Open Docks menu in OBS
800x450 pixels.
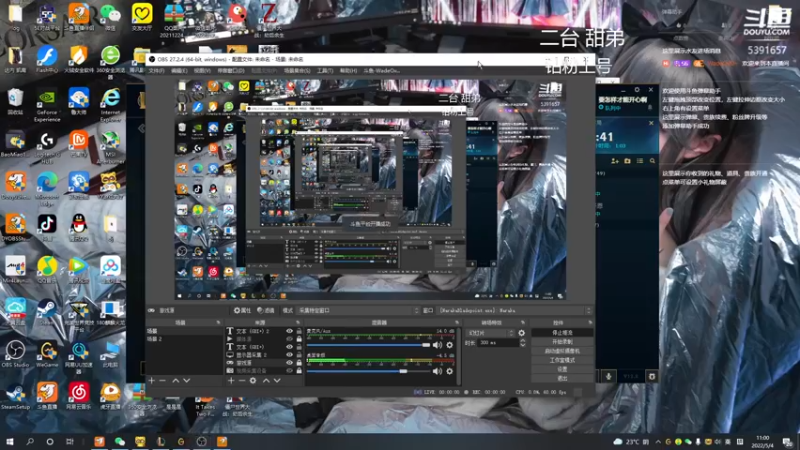pos(231,71)
